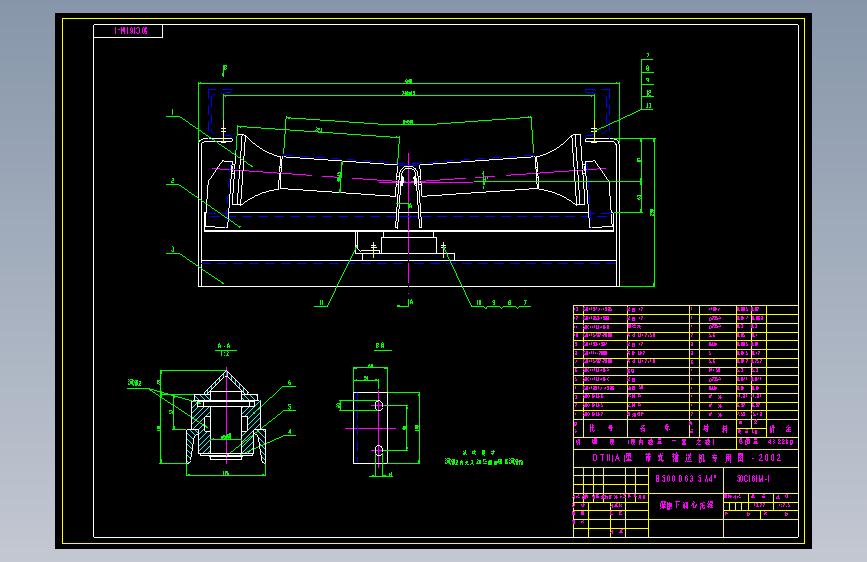
Task: Click part callout number 2 on main view
Action: coord(173,180)
